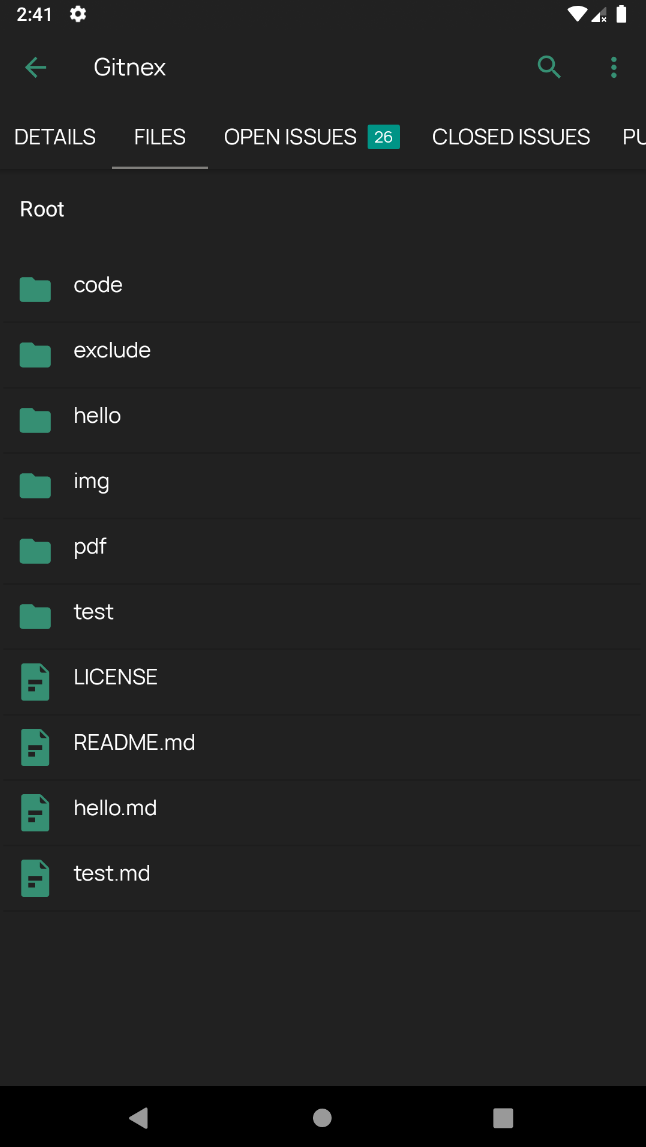646x1147 pixels.
Task: Switch to the Closed Issues tab
Action: (x=511, y=137)
